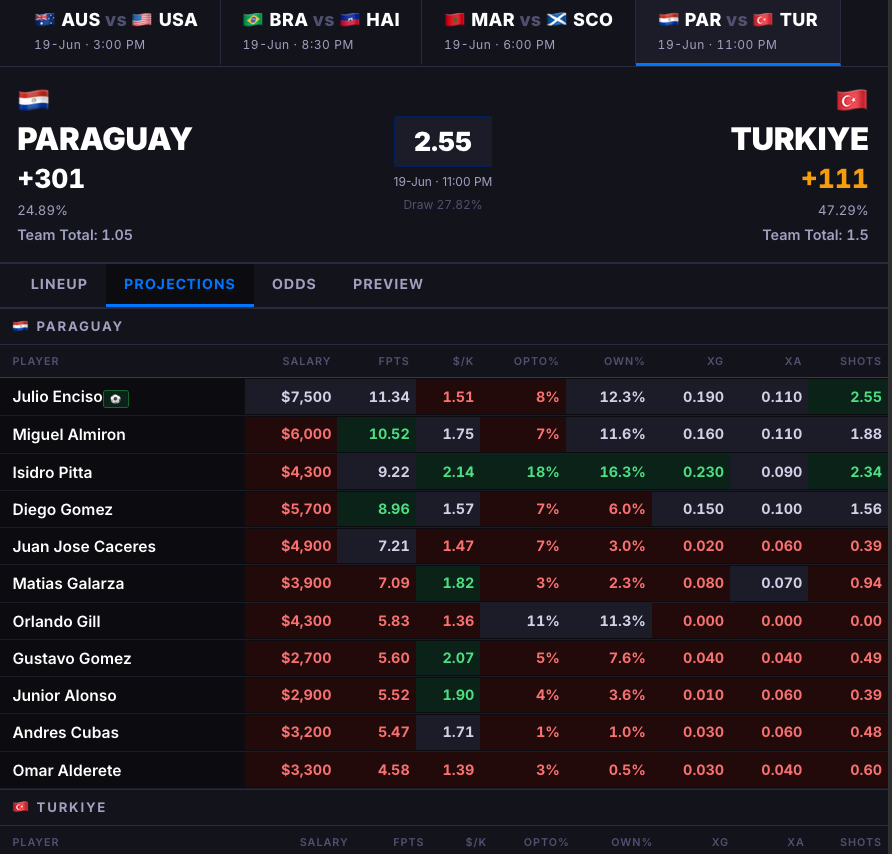Open the Odds tab
The height and width of the screenshot is (854, 892).
coord(294,284)
